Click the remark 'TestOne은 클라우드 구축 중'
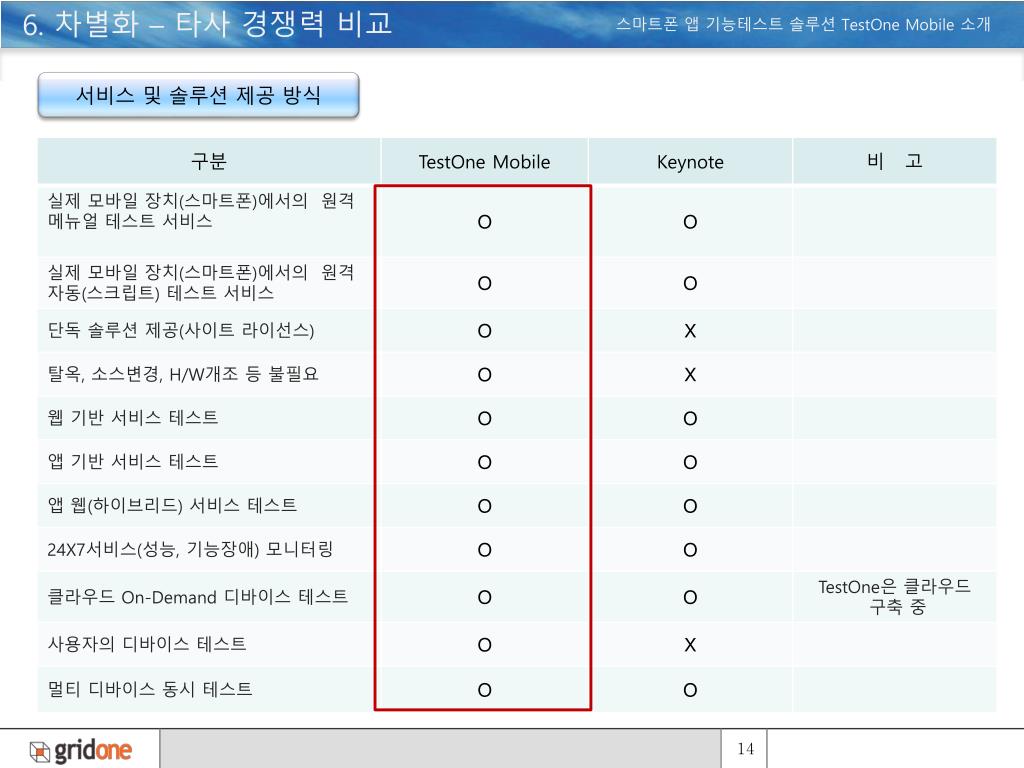Screen dimensions: 1024x768 point(895,596)
